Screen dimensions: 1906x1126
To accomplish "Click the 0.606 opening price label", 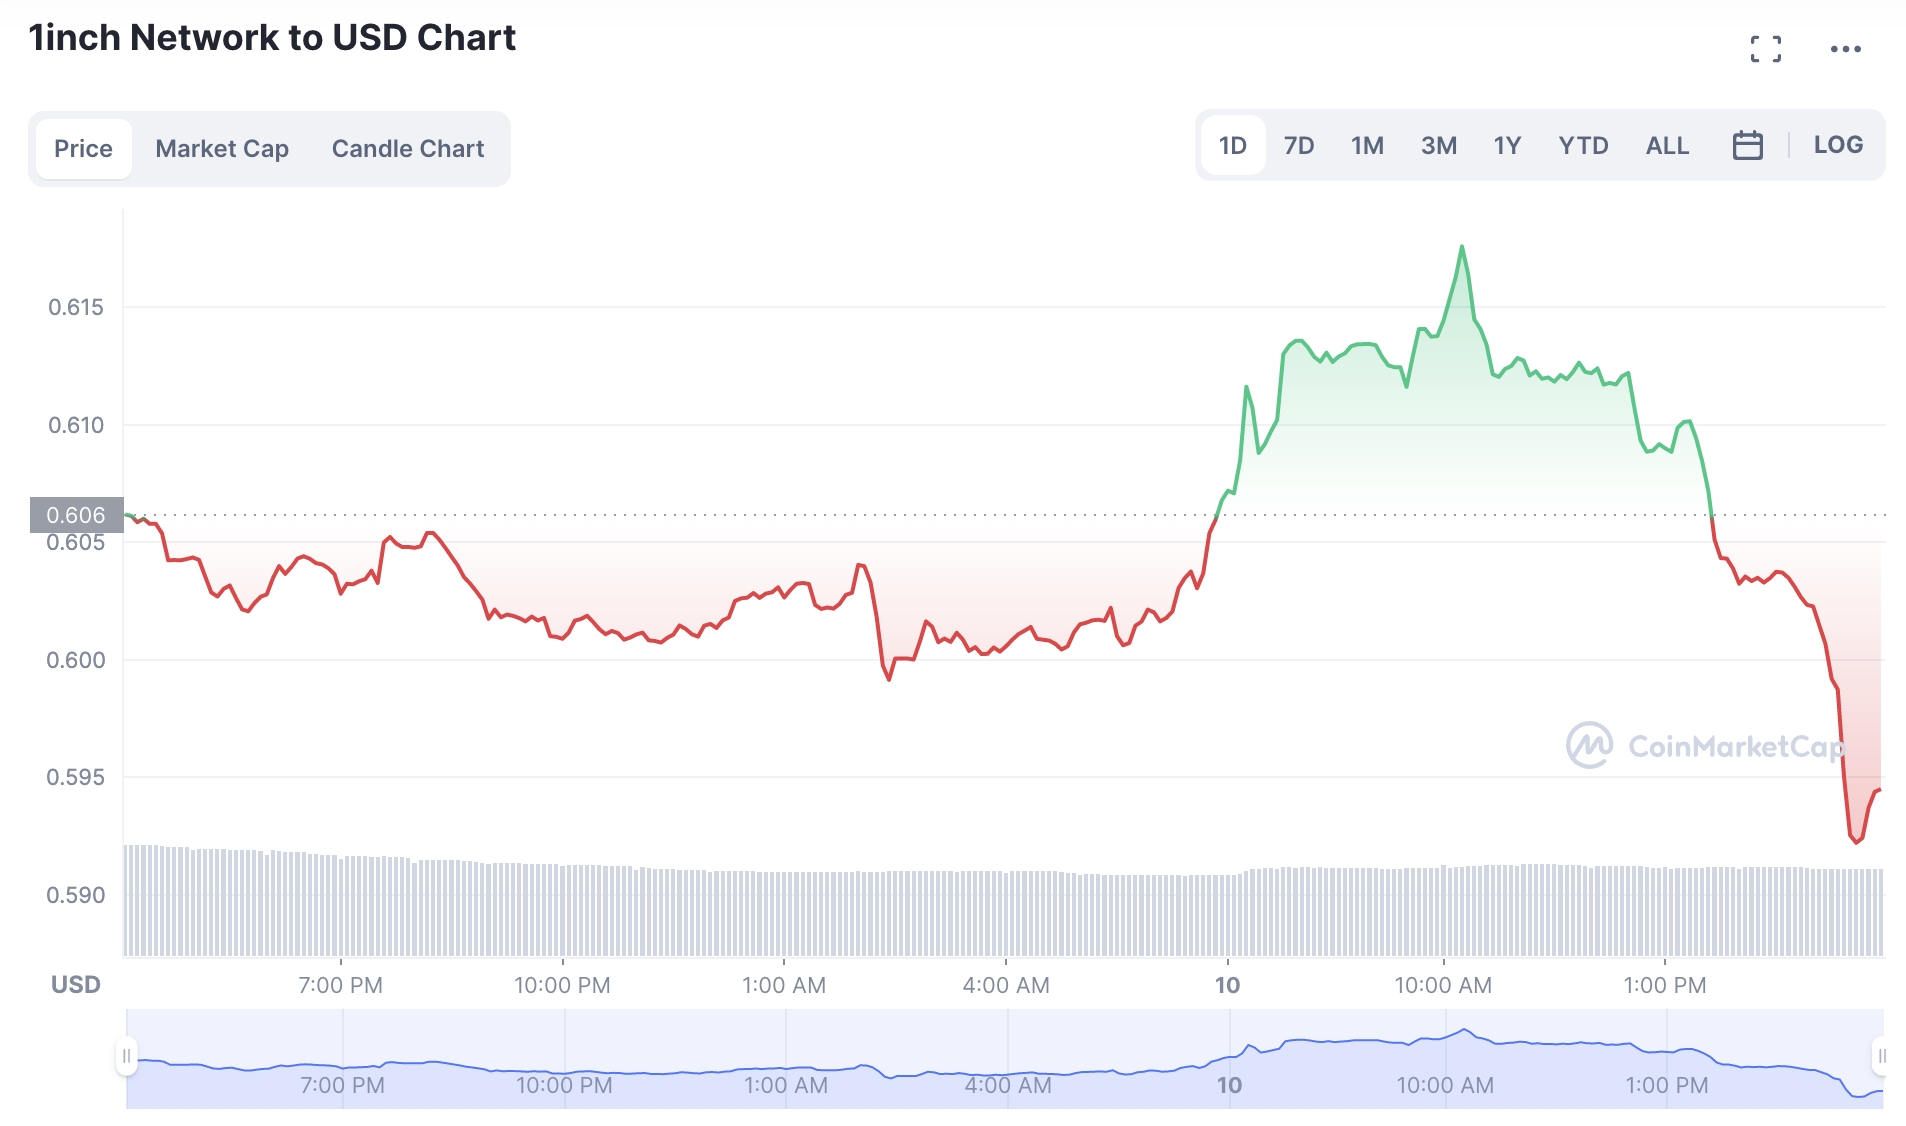I will click(x=76, y=515).
